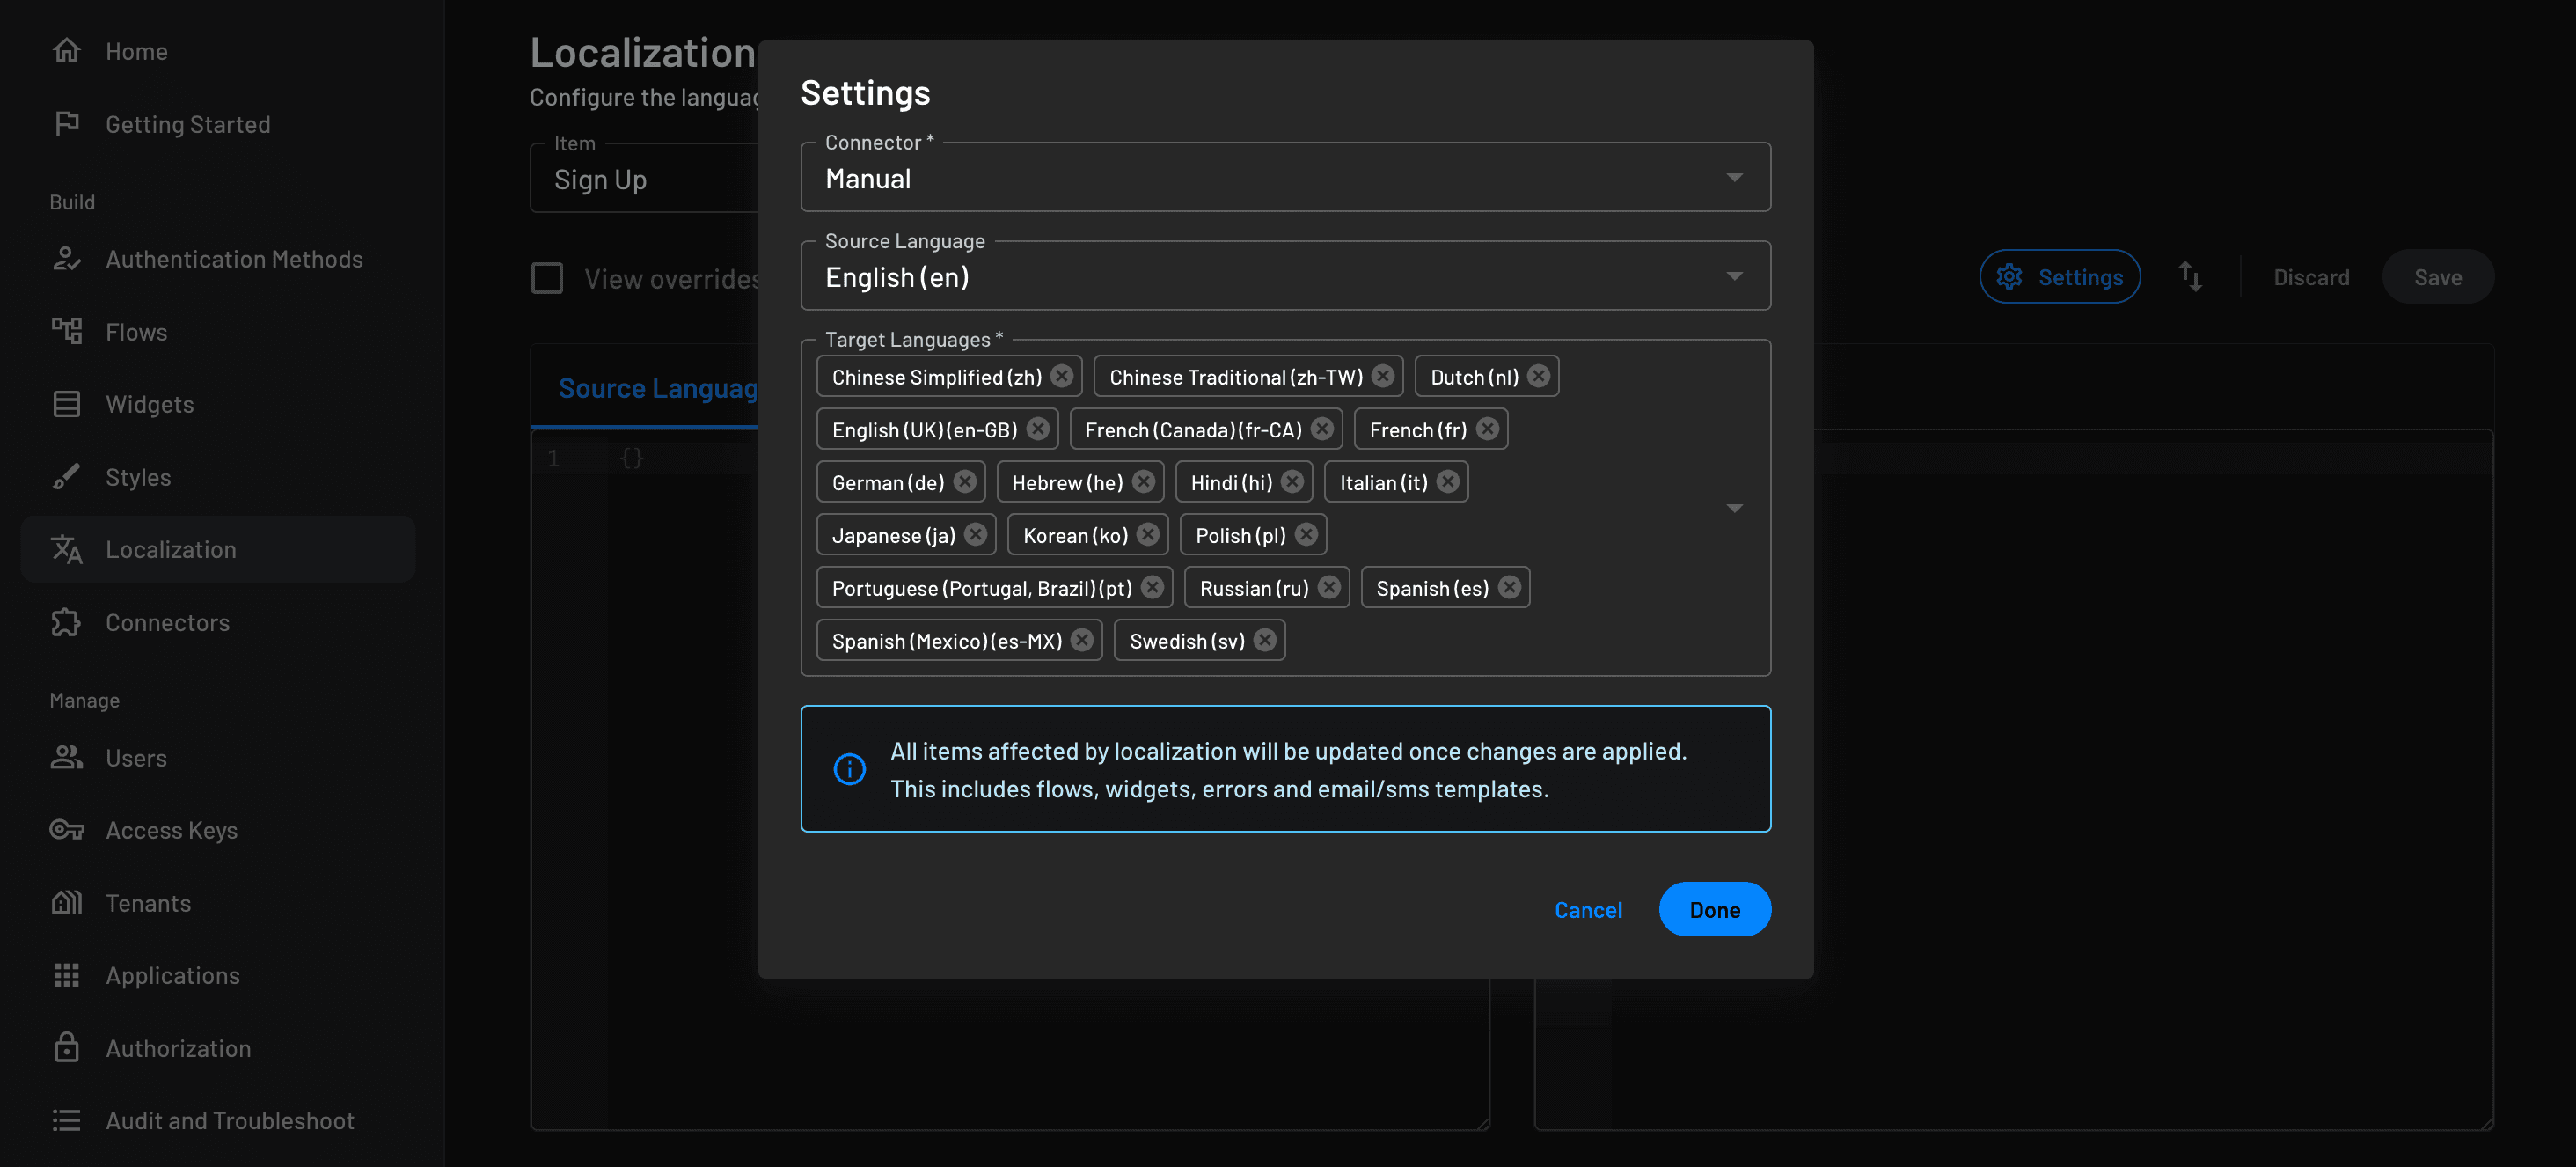Open the Connector dropdown
Image resolution: width=2576 pixels, height=1167 pixels.
(x=1735, y=177)
